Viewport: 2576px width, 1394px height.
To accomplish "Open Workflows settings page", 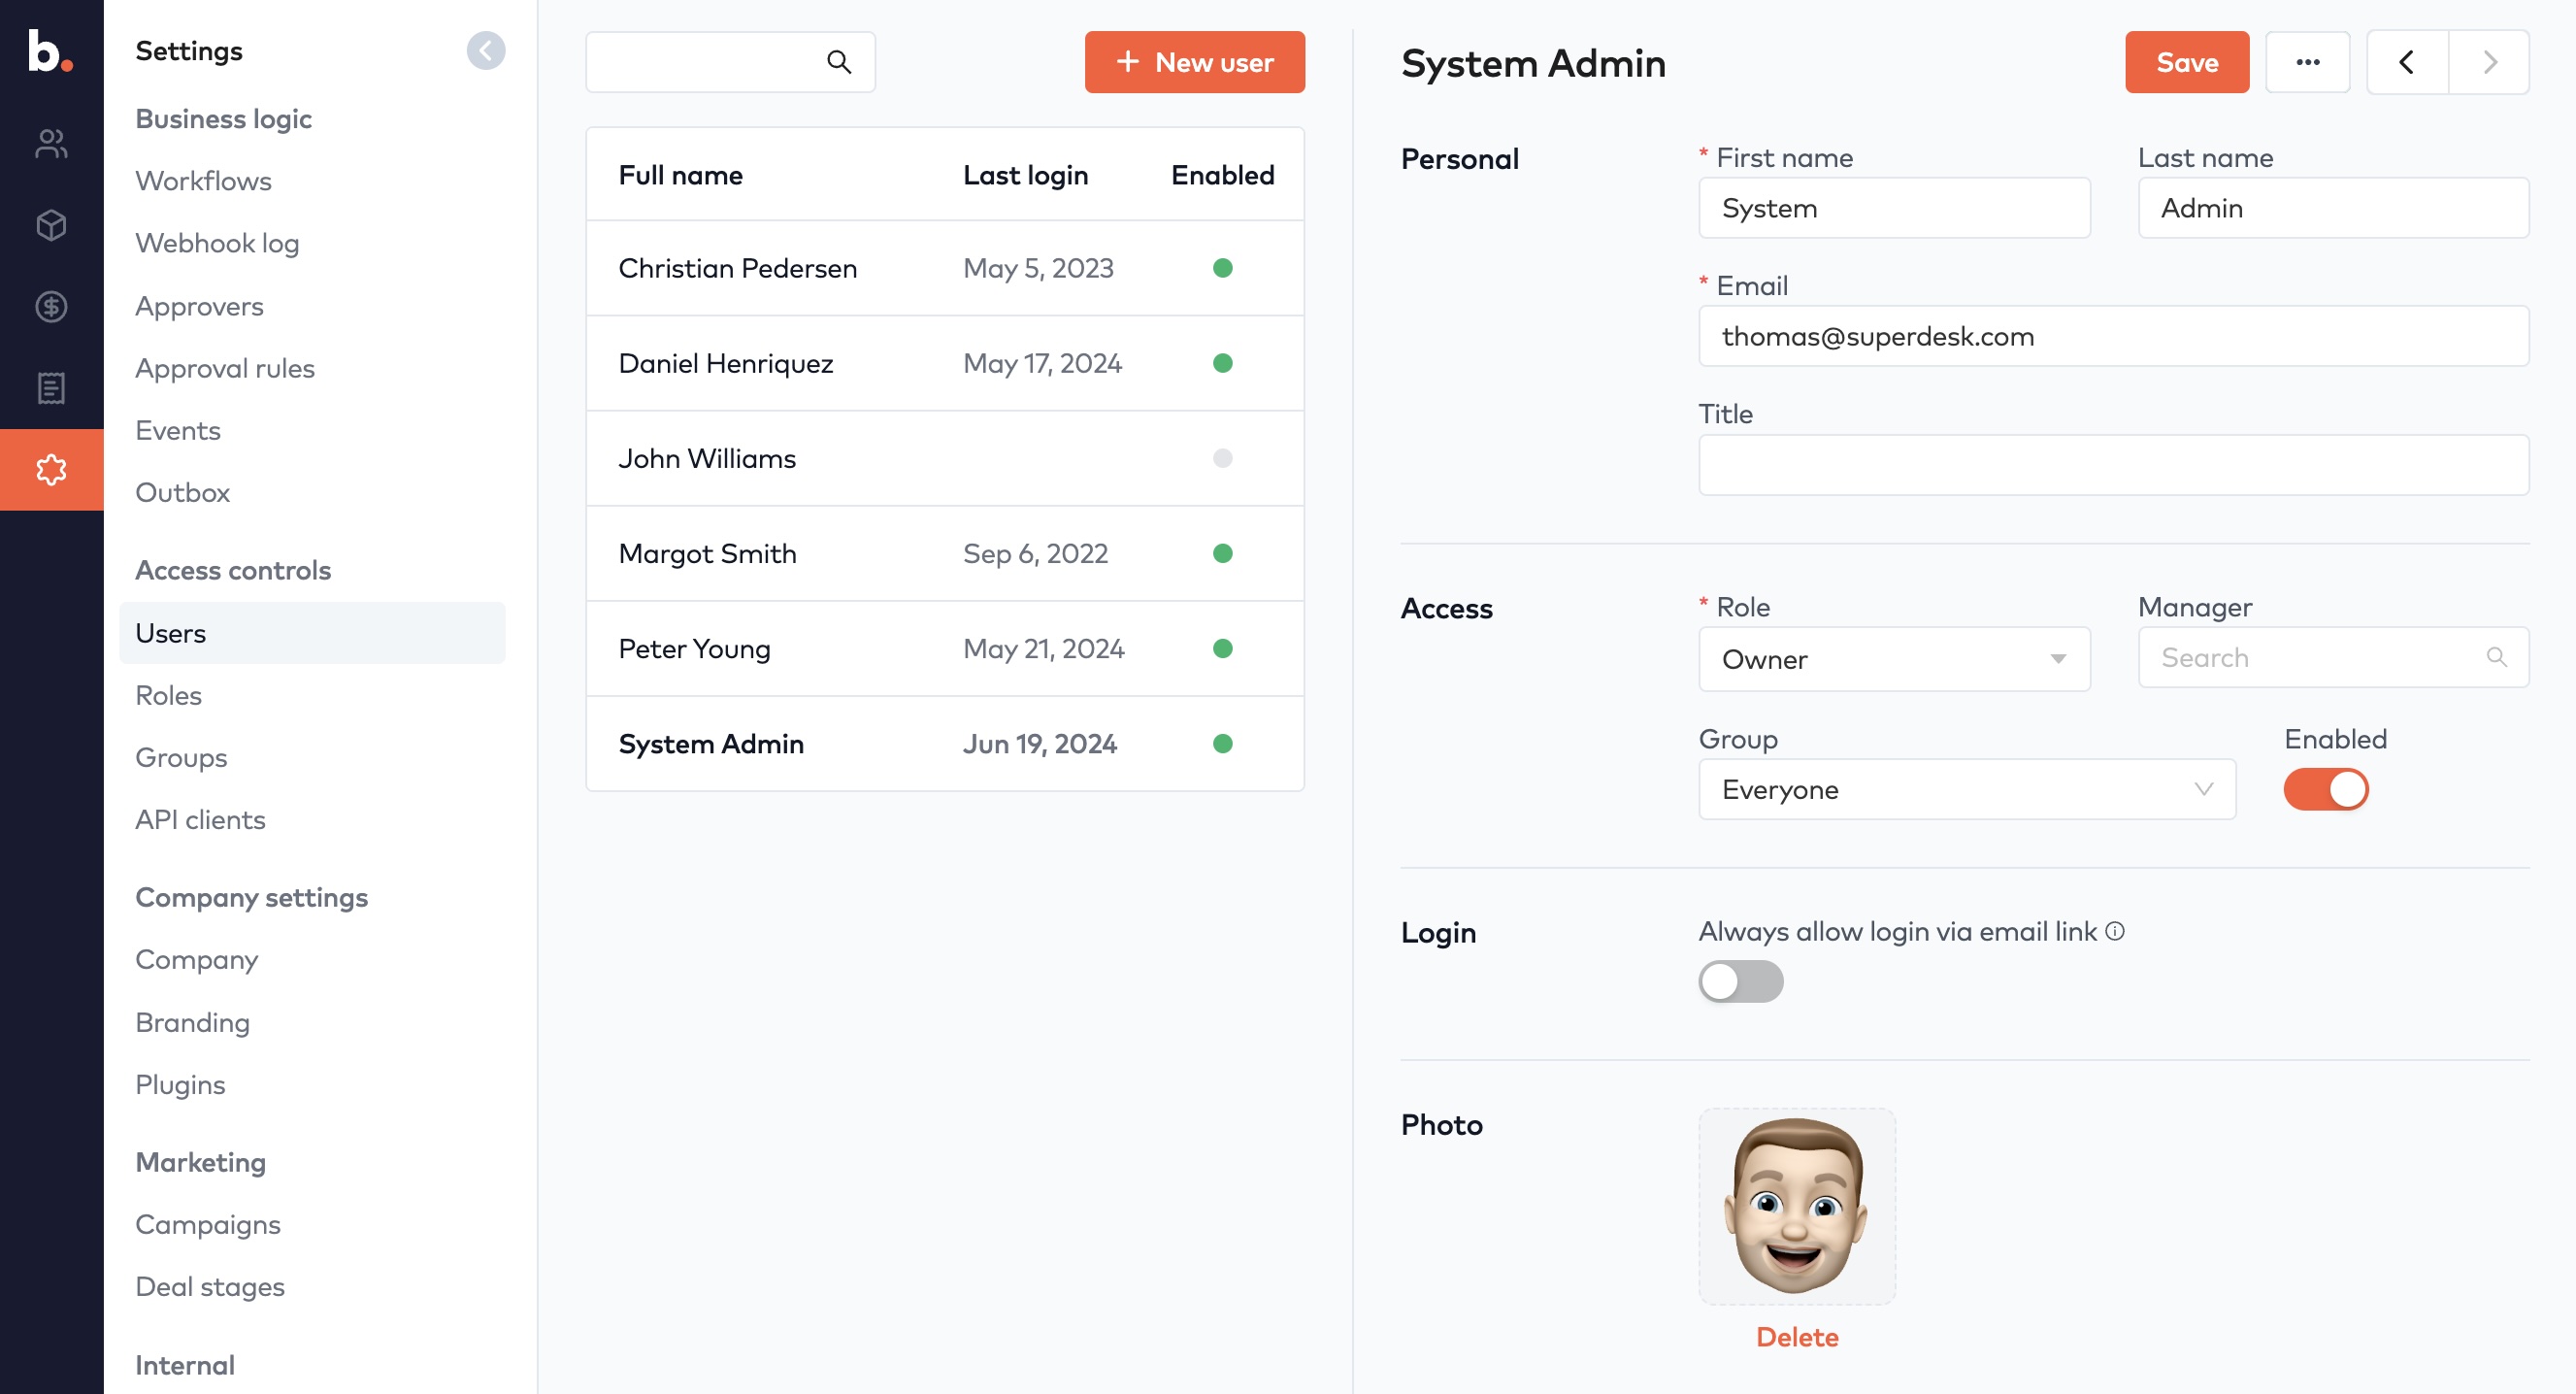I will pos(203,181).
